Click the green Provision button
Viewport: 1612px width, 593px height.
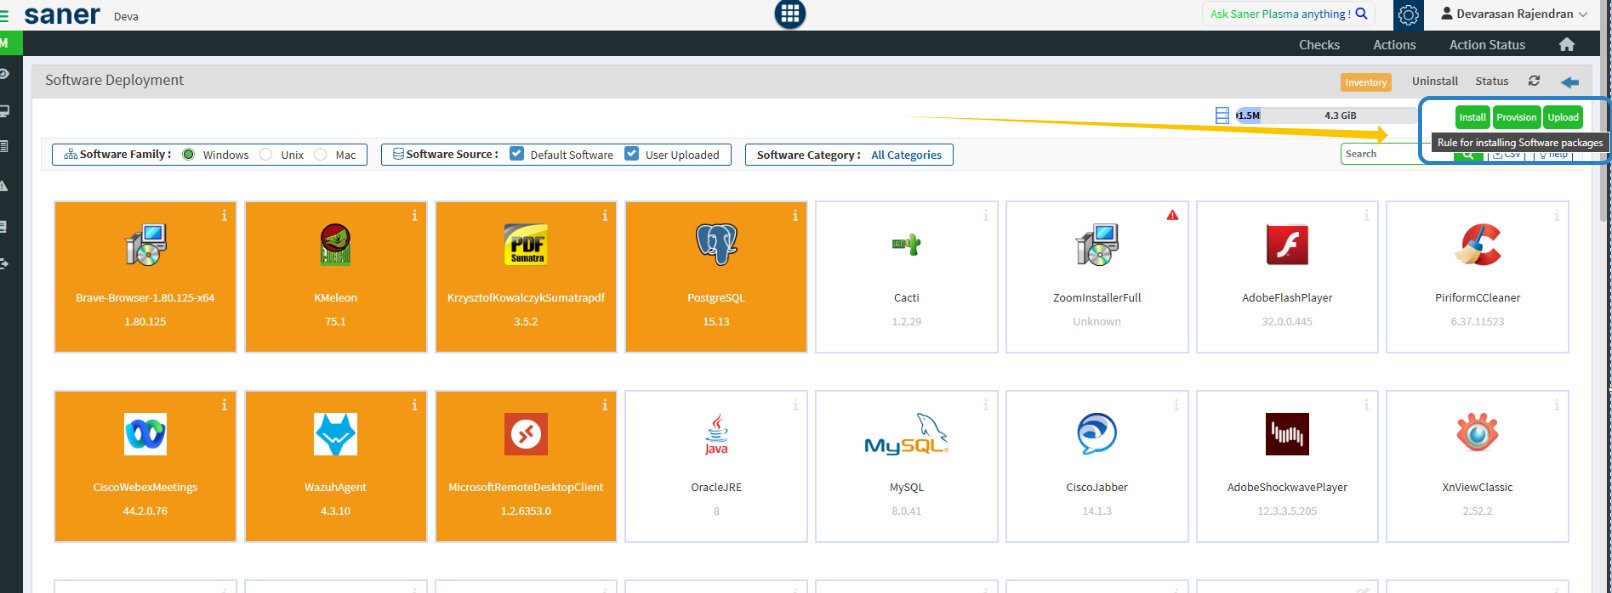[x=1516, y=117]
